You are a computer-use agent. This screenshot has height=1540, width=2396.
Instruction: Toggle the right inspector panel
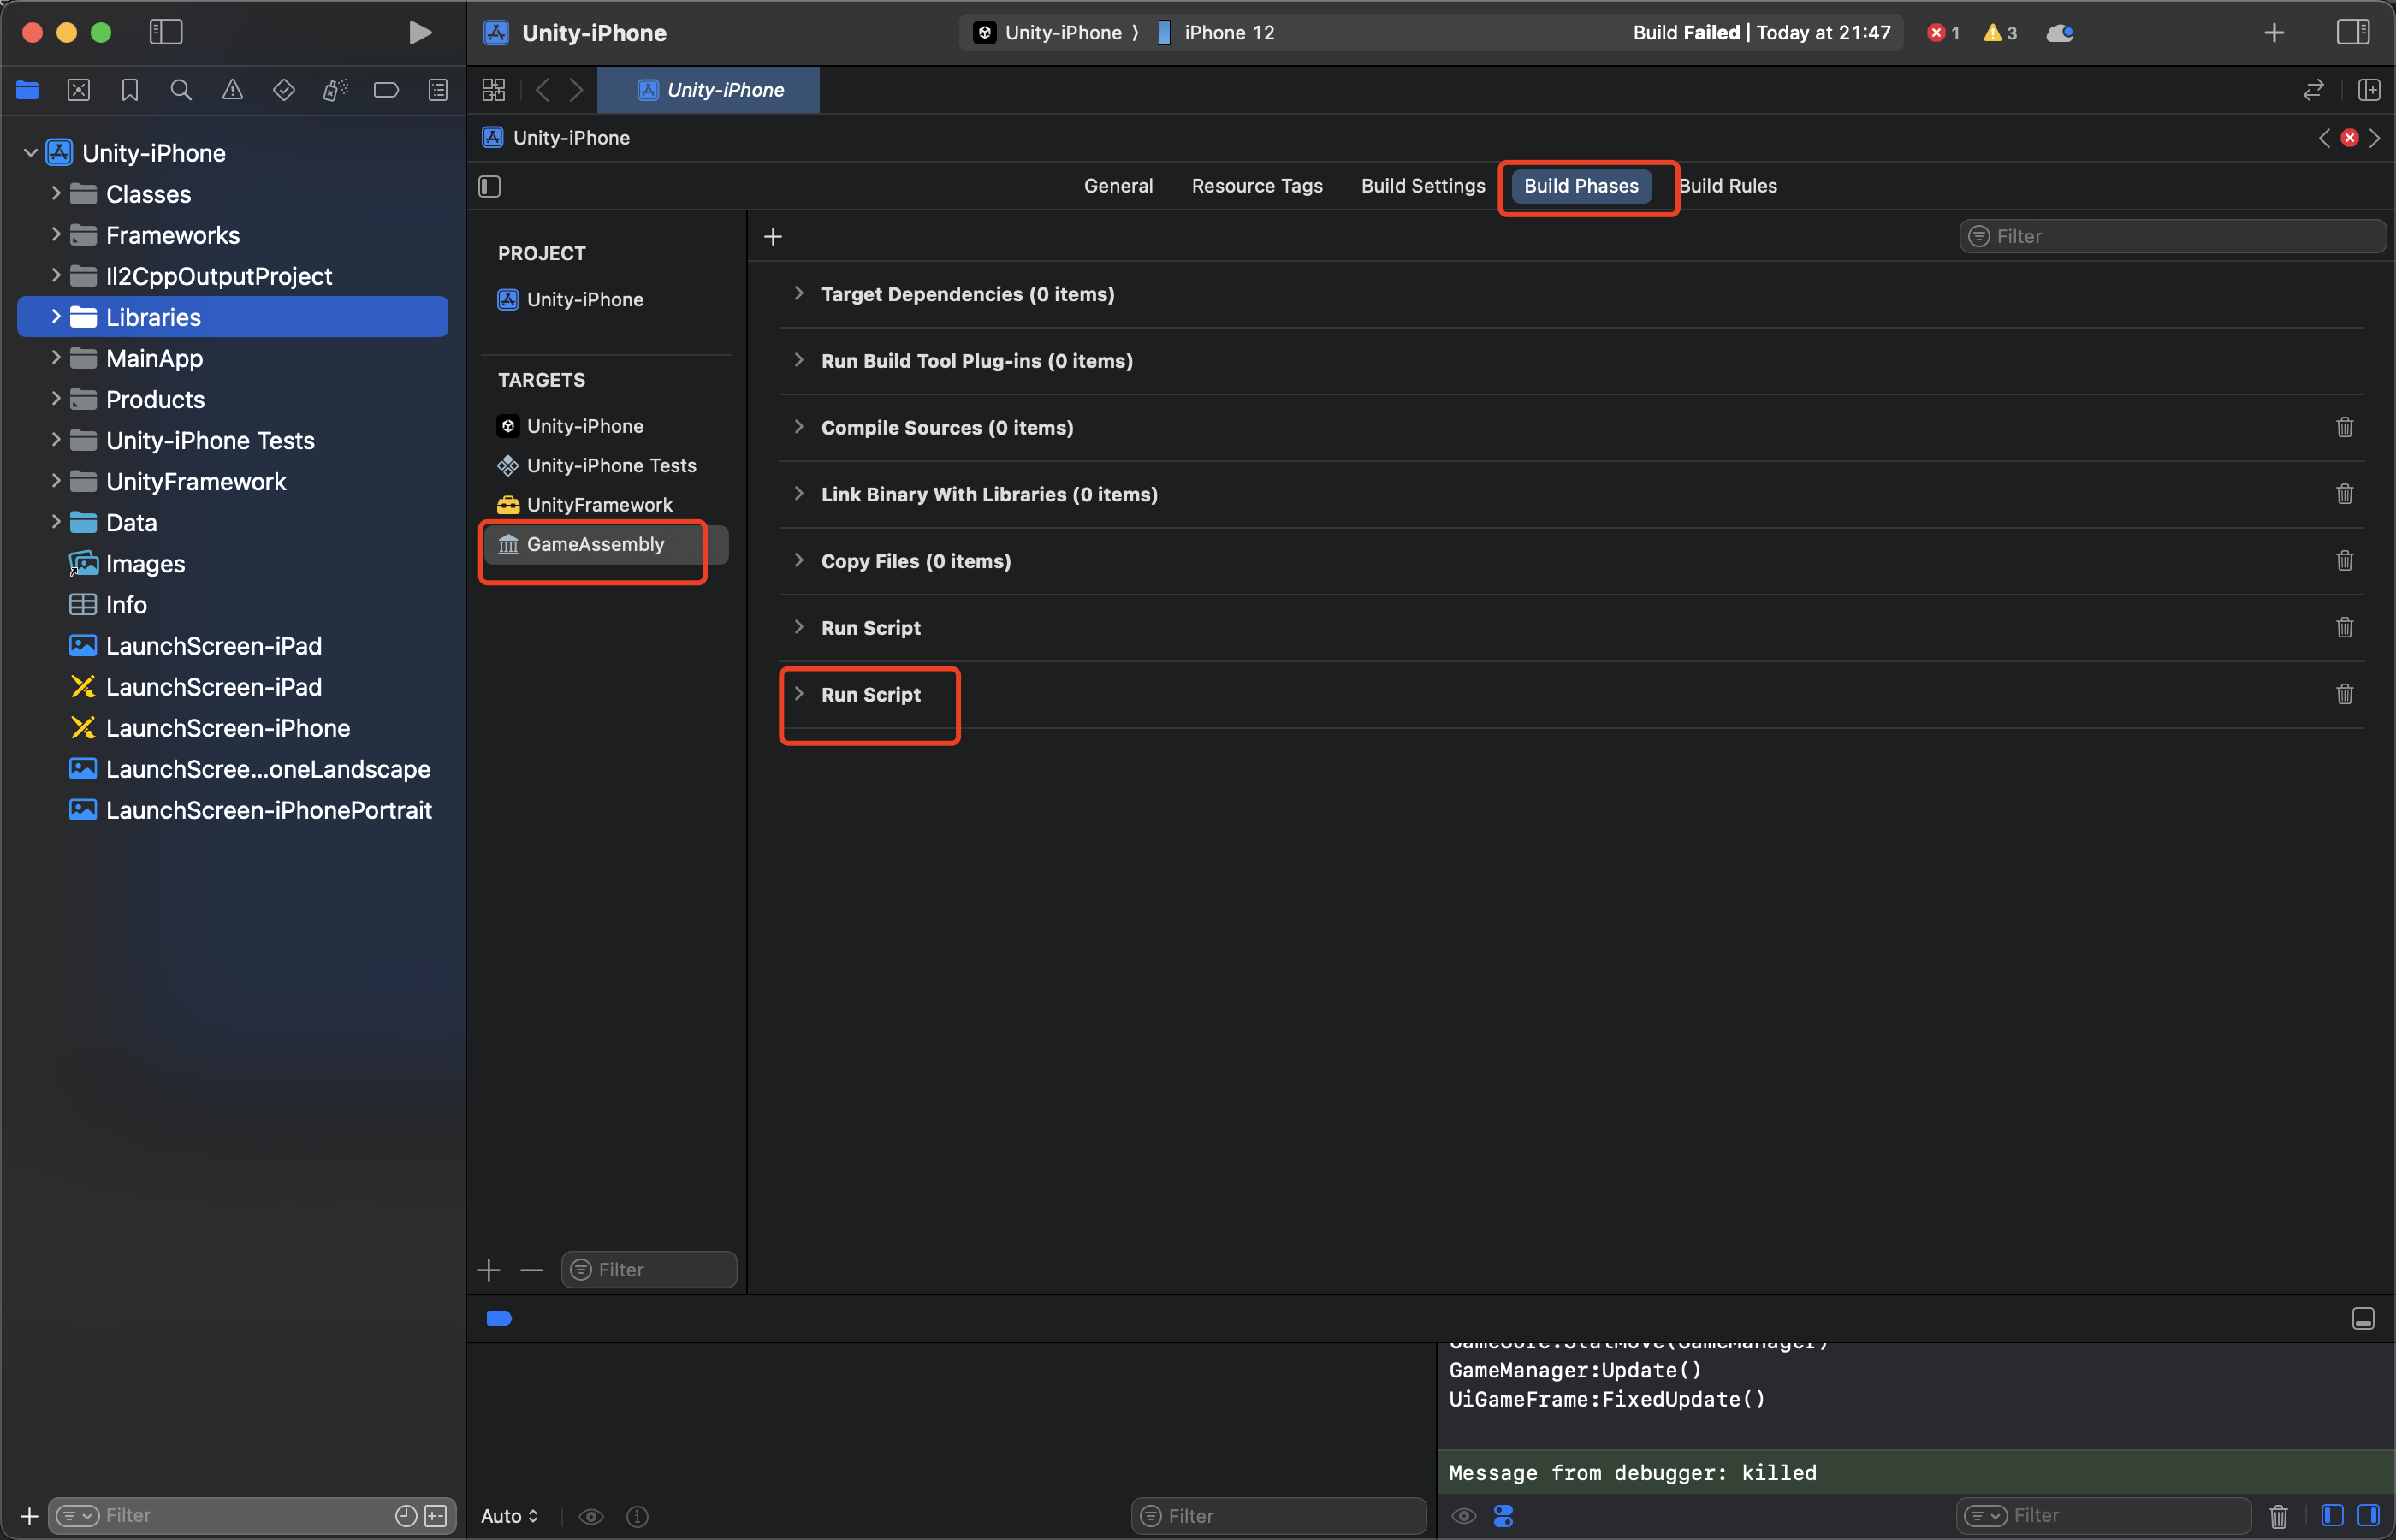pyautogui.click(x=2352, y=32)
